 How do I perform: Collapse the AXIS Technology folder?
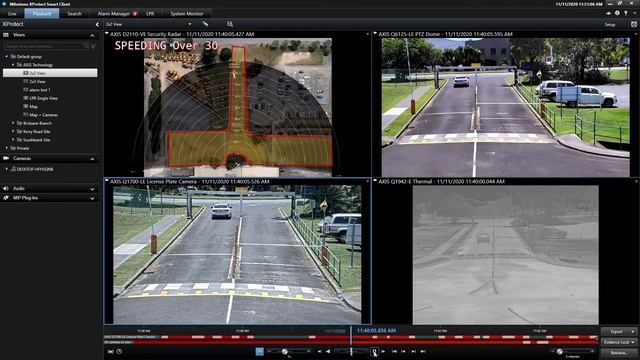point(13,64)
